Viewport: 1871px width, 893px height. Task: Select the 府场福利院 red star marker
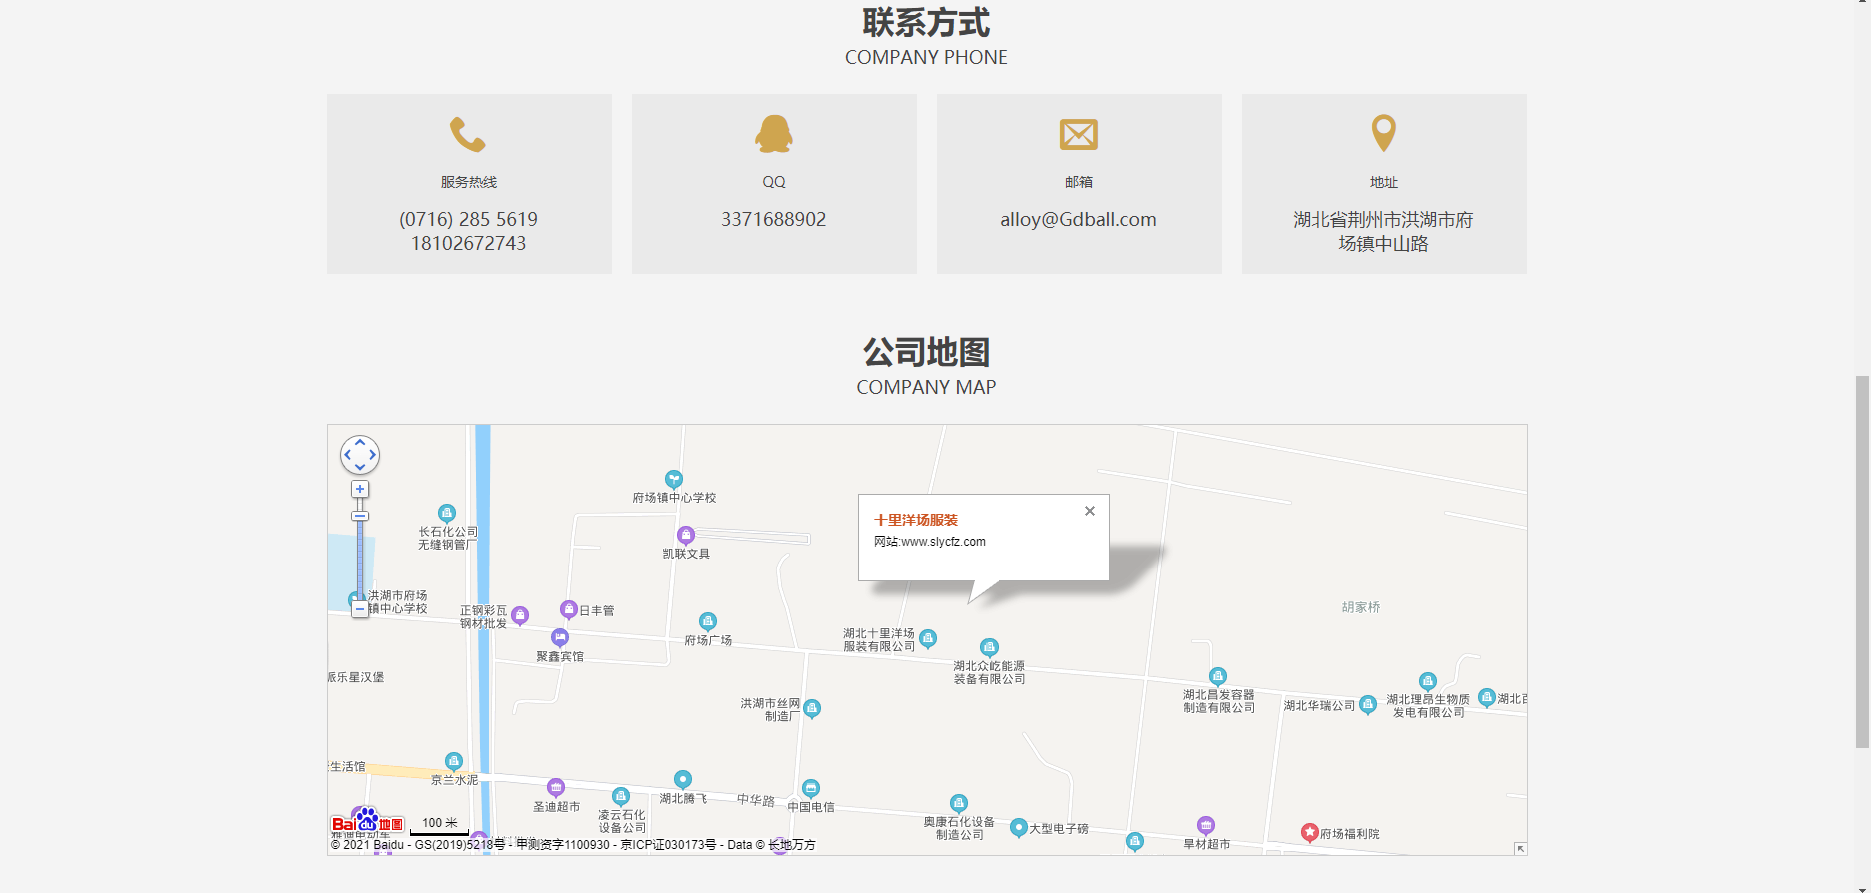point(1309,832)
